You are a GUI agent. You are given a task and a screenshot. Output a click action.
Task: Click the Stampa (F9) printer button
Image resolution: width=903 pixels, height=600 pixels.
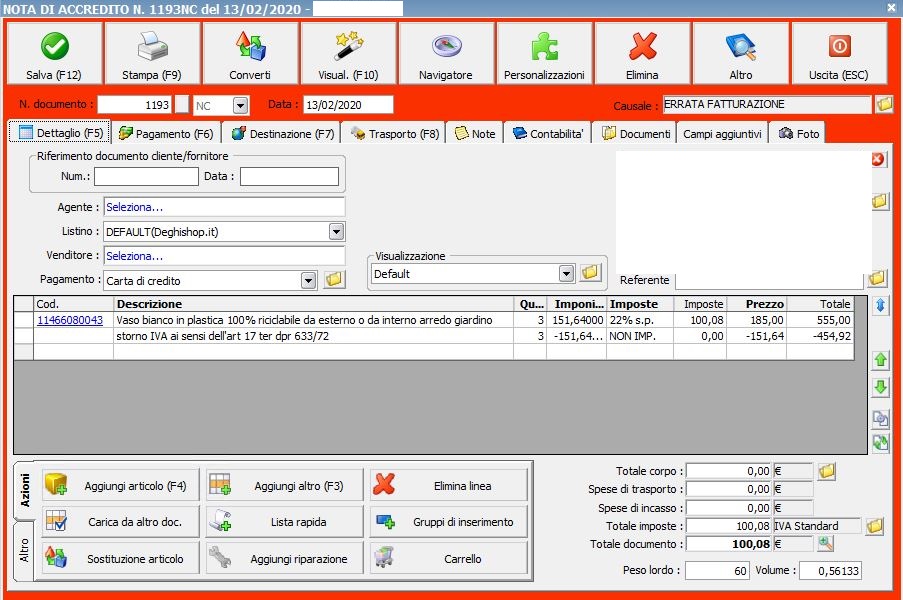click(x=152, y=54)
